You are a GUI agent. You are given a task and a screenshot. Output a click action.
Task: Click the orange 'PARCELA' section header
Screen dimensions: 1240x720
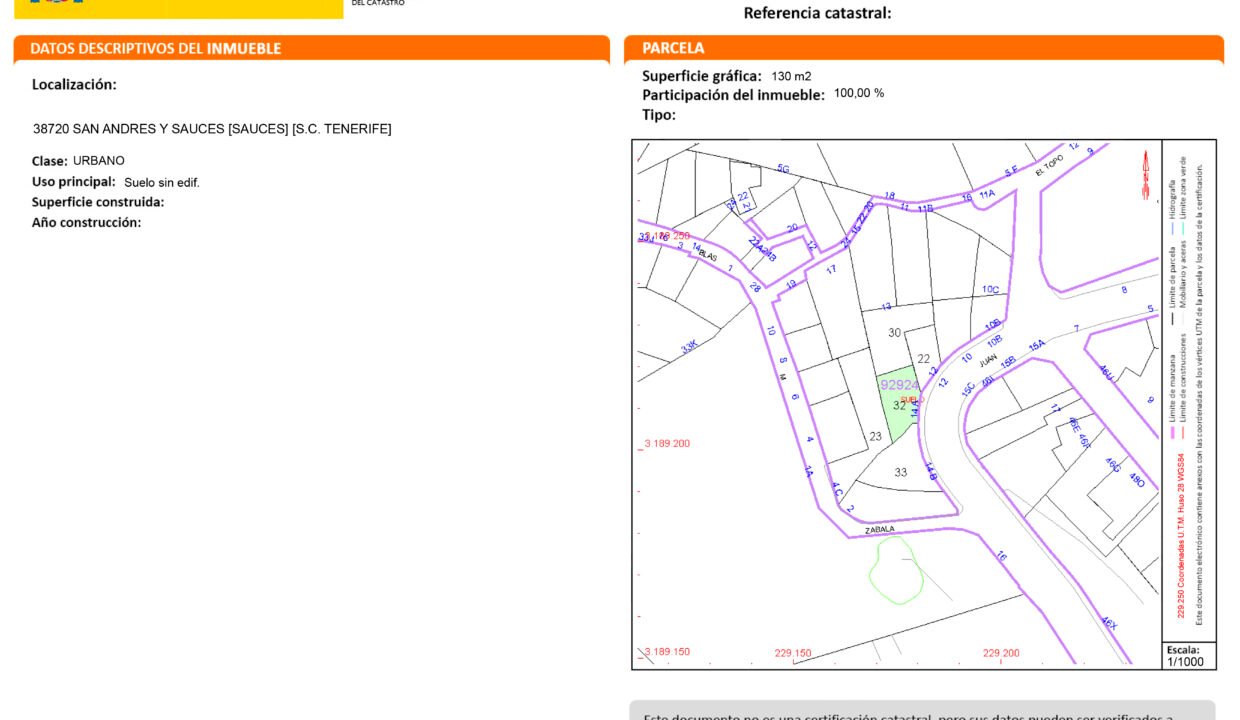(673, 48)
